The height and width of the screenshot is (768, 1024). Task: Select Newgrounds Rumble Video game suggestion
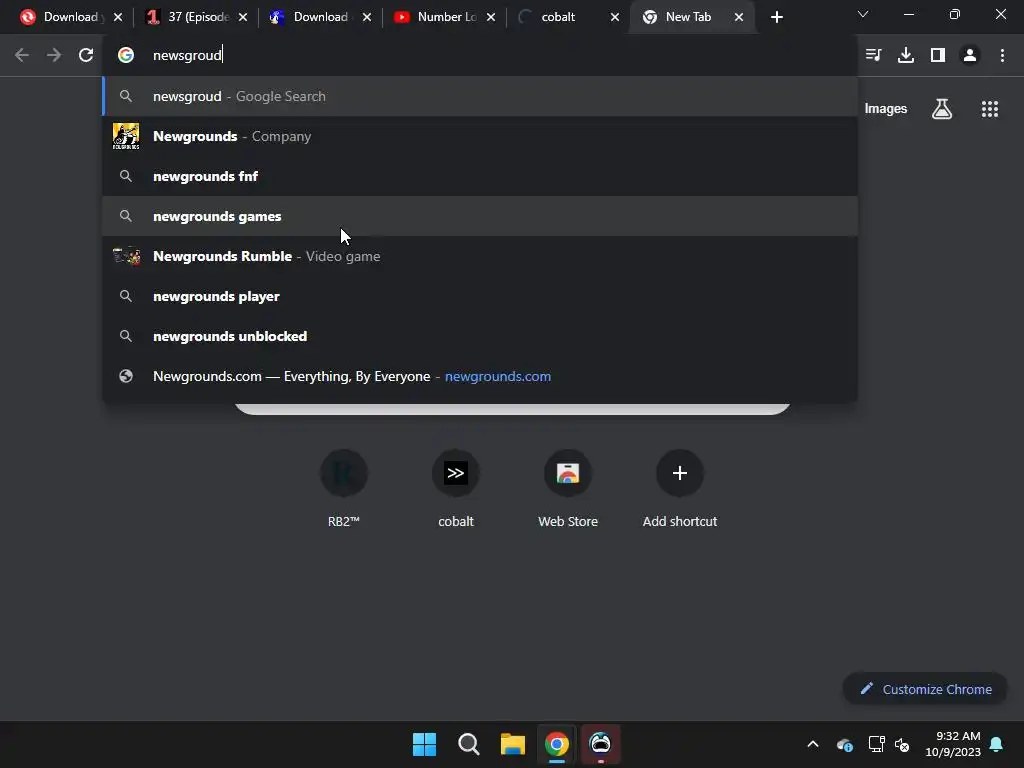point(480,256)
